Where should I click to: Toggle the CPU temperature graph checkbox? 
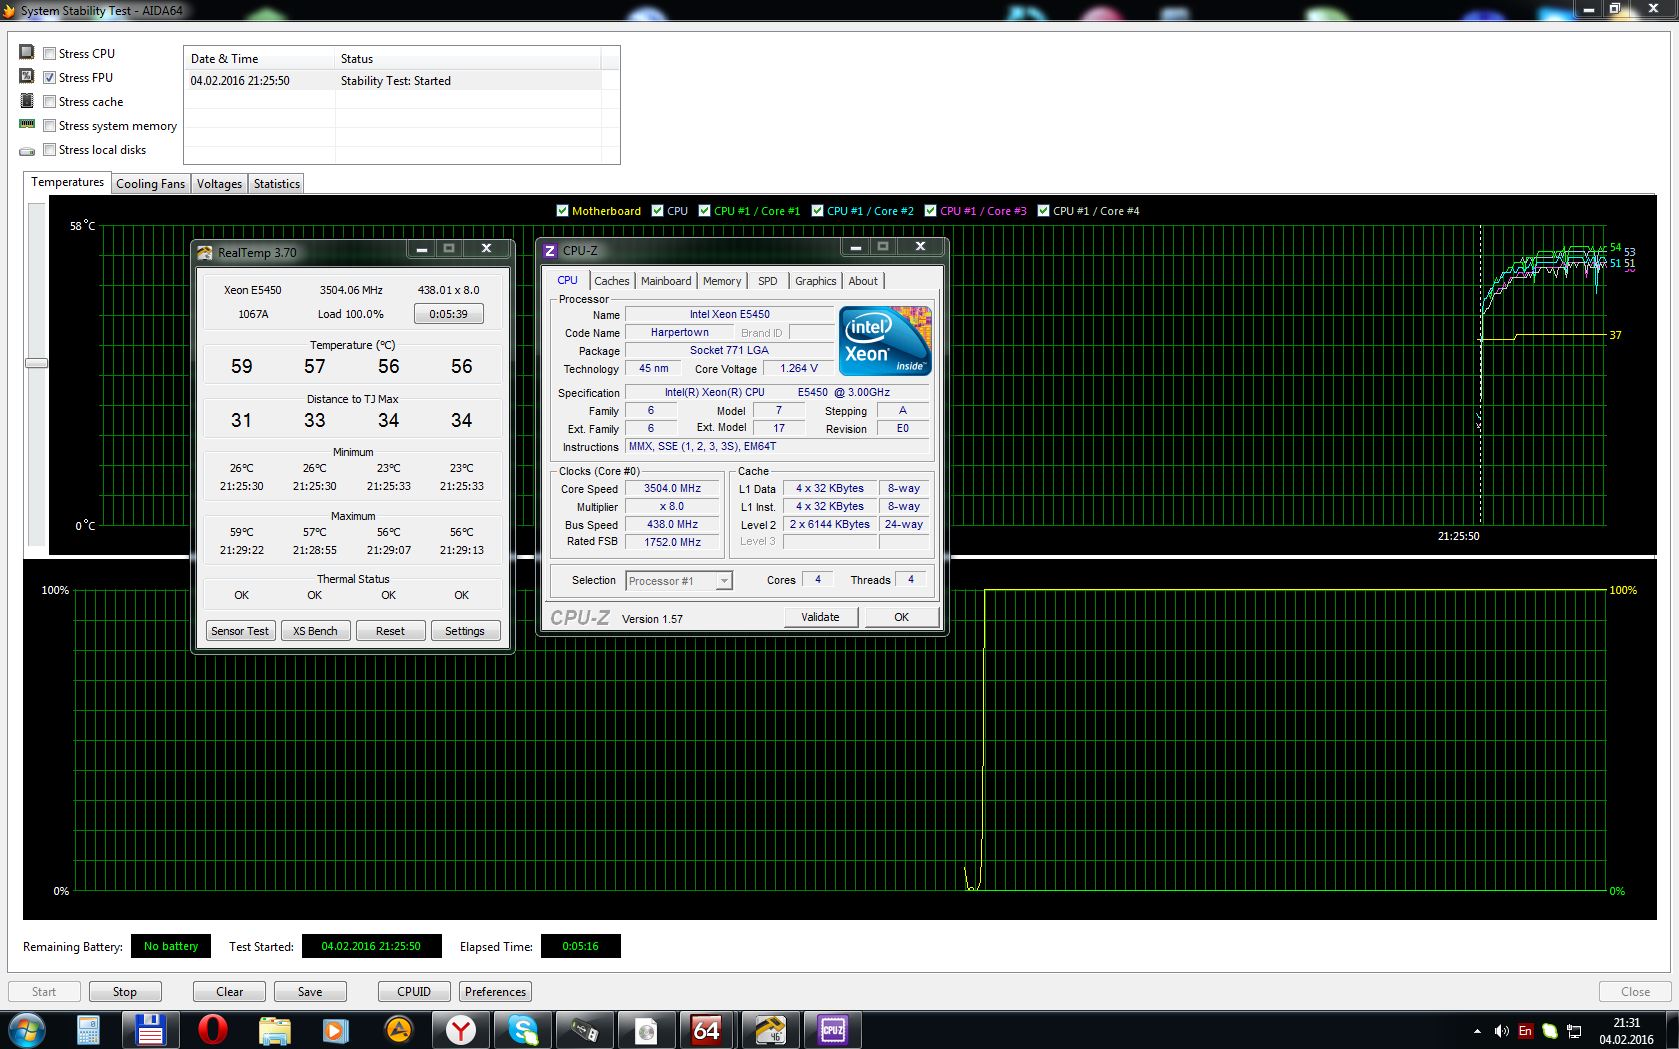[x=657, y=211]
